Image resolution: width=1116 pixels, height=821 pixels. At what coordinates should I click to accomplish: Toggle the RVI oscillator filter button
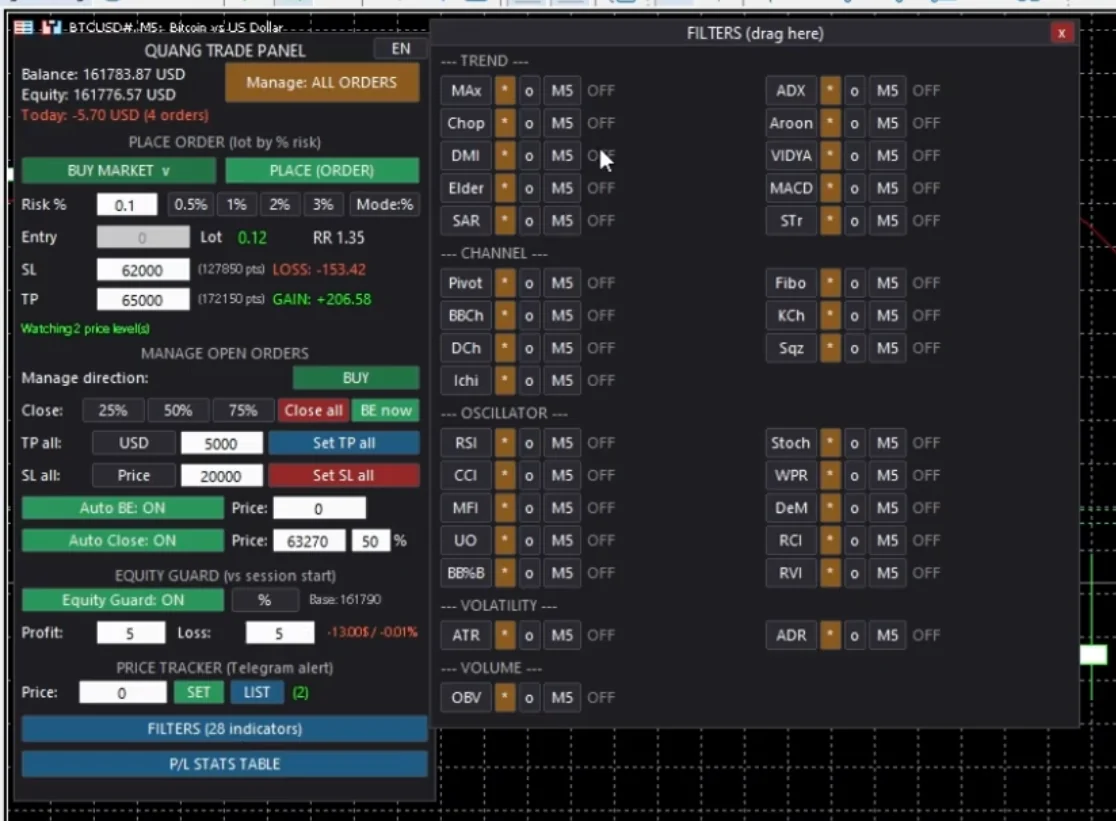(x=791, y=573)
